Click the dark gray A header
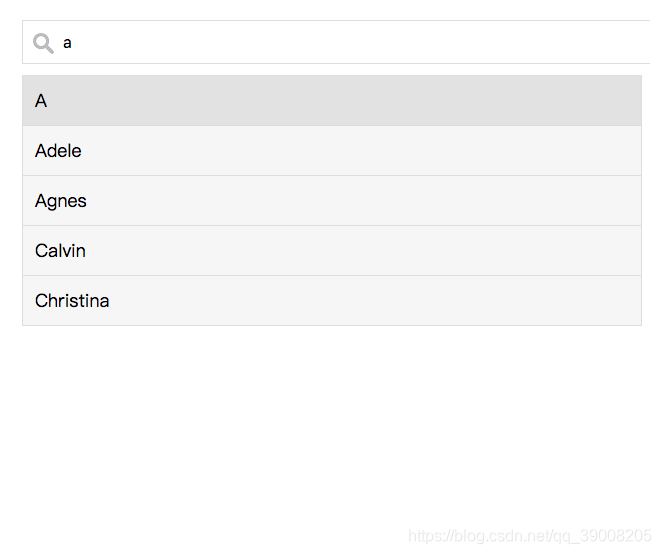The width and height of the screenshot is (661, 554). click(332, 101)
